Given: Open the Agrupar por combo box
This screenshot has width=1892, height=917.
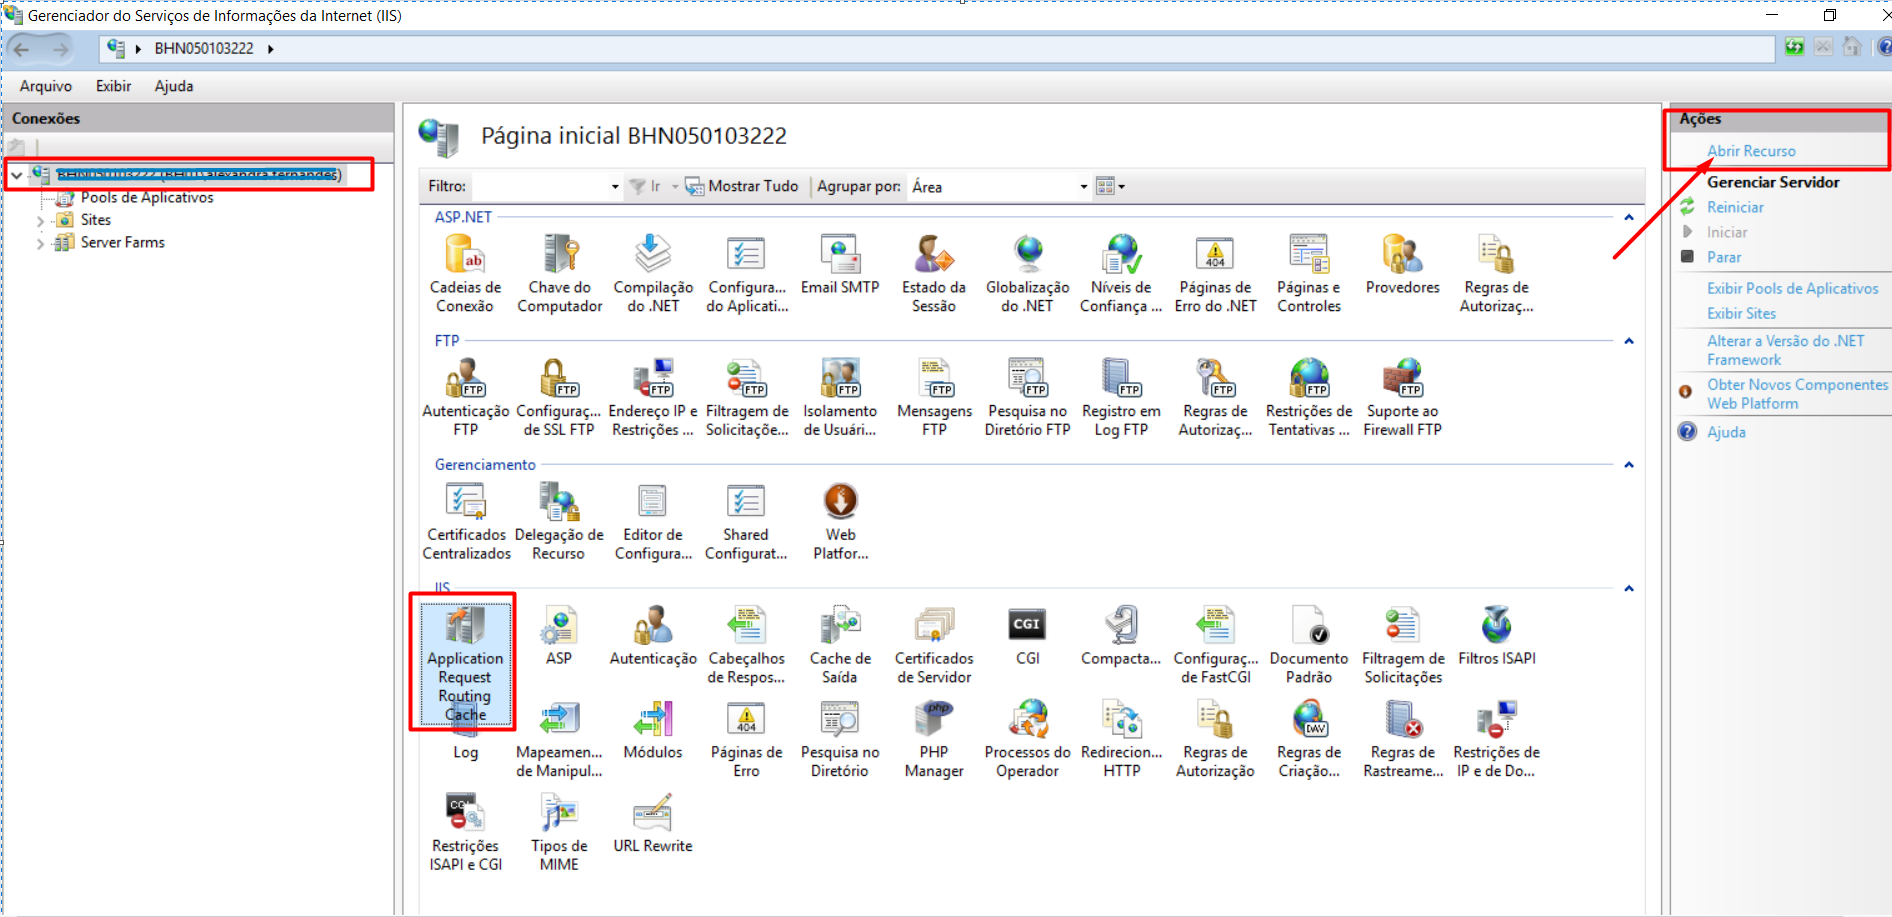Looking at the screenshot, I should [999, 186].
